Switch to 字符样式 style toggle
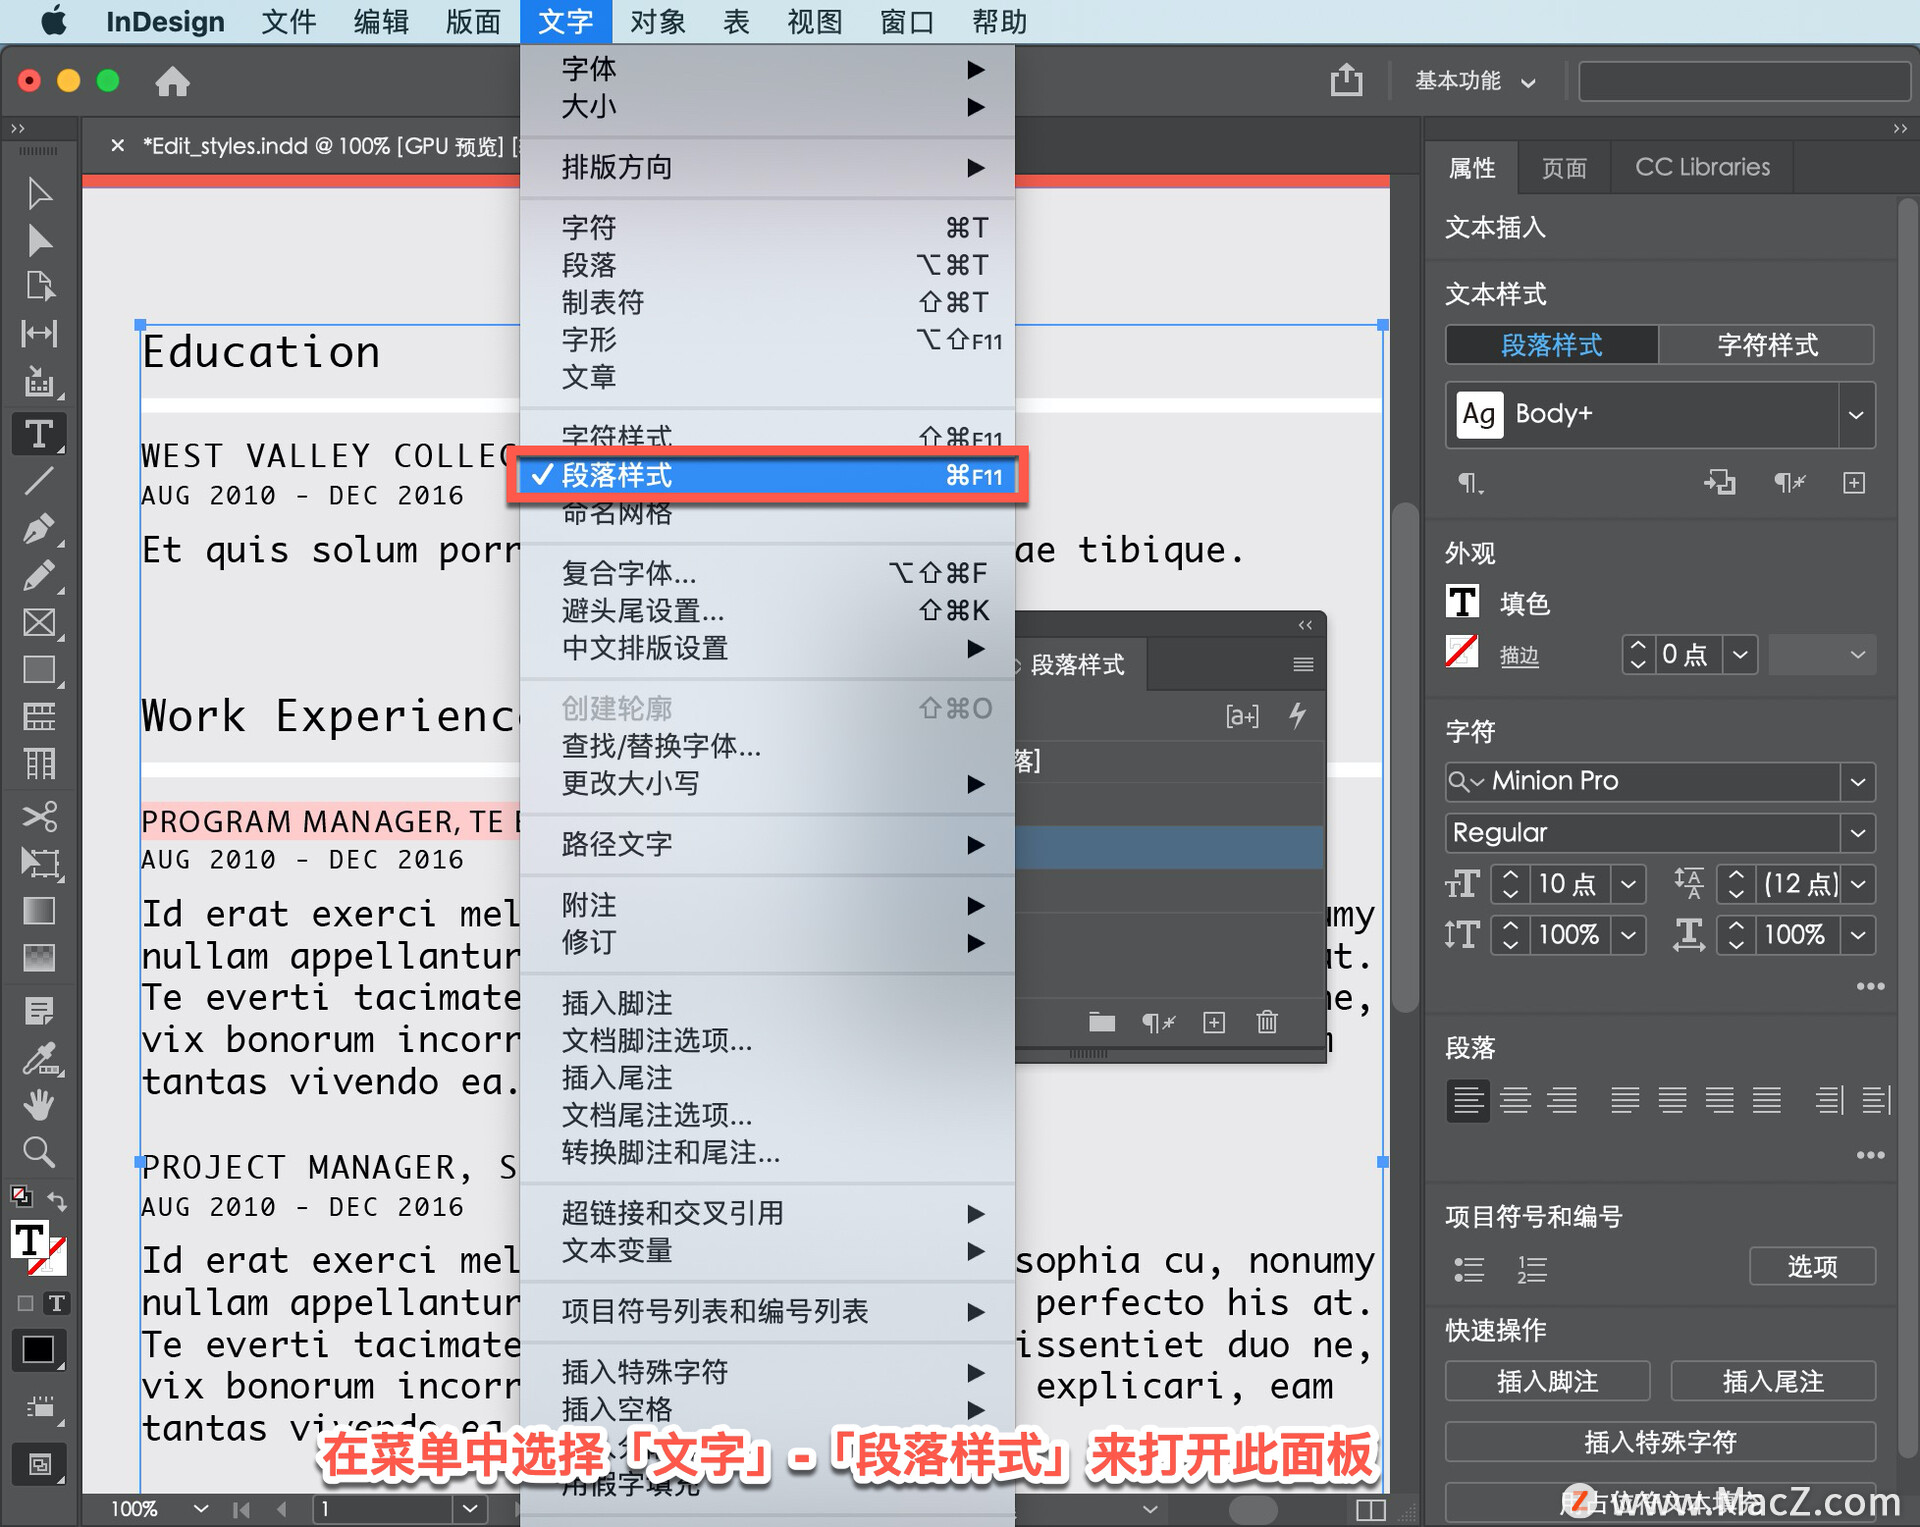Image resolution: width=1920 pixels, height=1527 pixels. 1766,345
